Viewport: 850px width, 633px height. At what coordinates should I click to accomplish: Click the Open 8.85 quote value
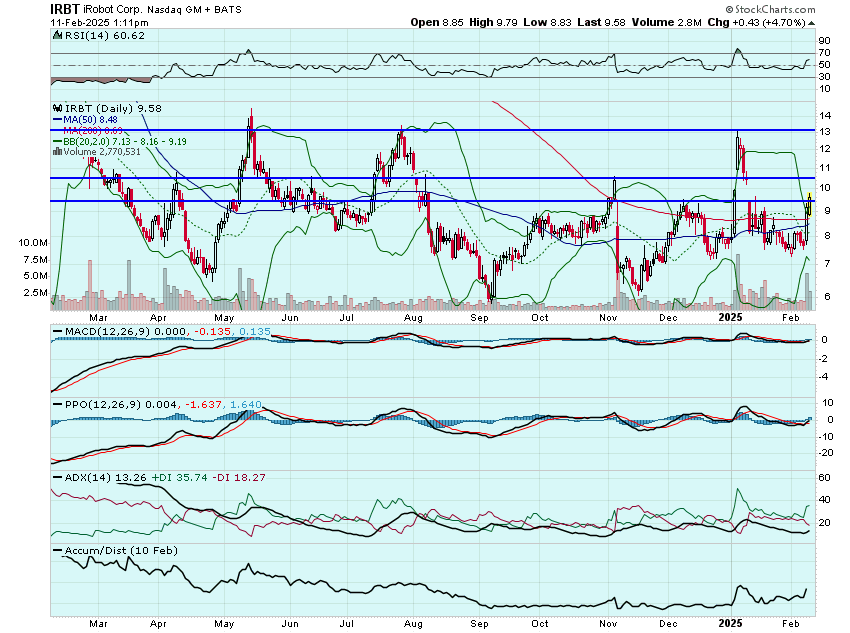[437, 22]
